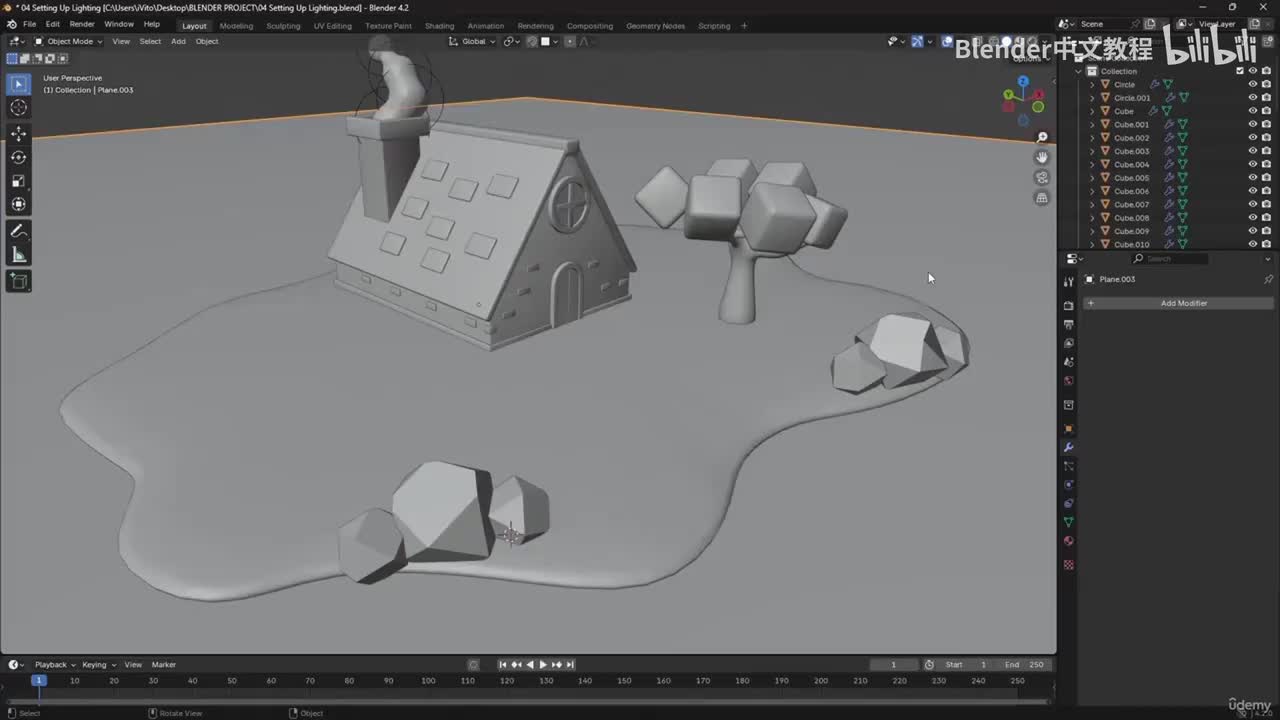Open the Render properties tab
The height and width of the screenshot is (720, 1280).
point(1068,306)
